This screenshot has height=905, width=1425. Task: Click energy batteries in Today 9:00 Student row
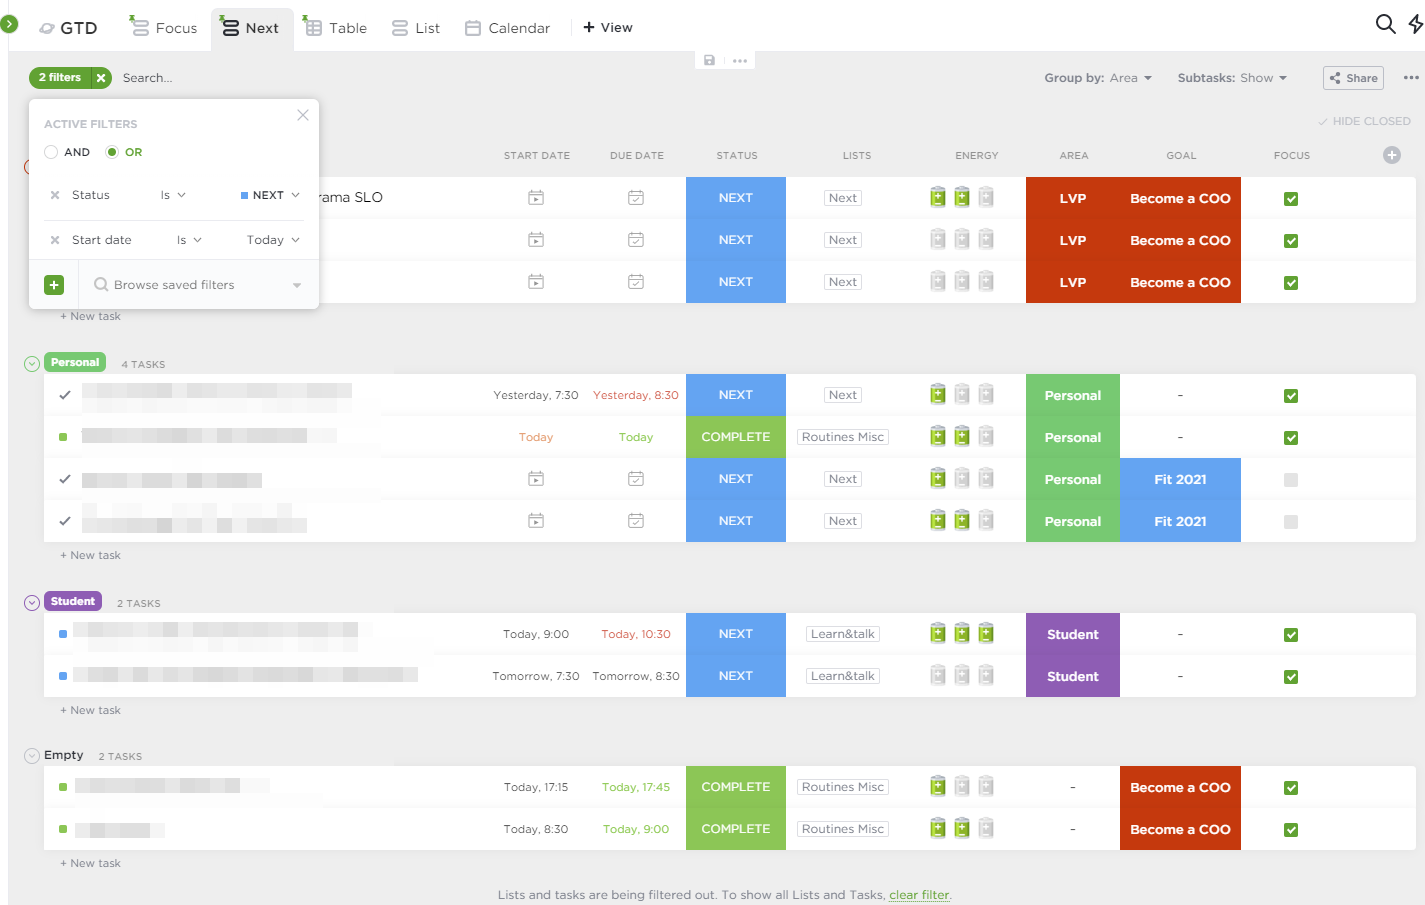tap(962, 633)
